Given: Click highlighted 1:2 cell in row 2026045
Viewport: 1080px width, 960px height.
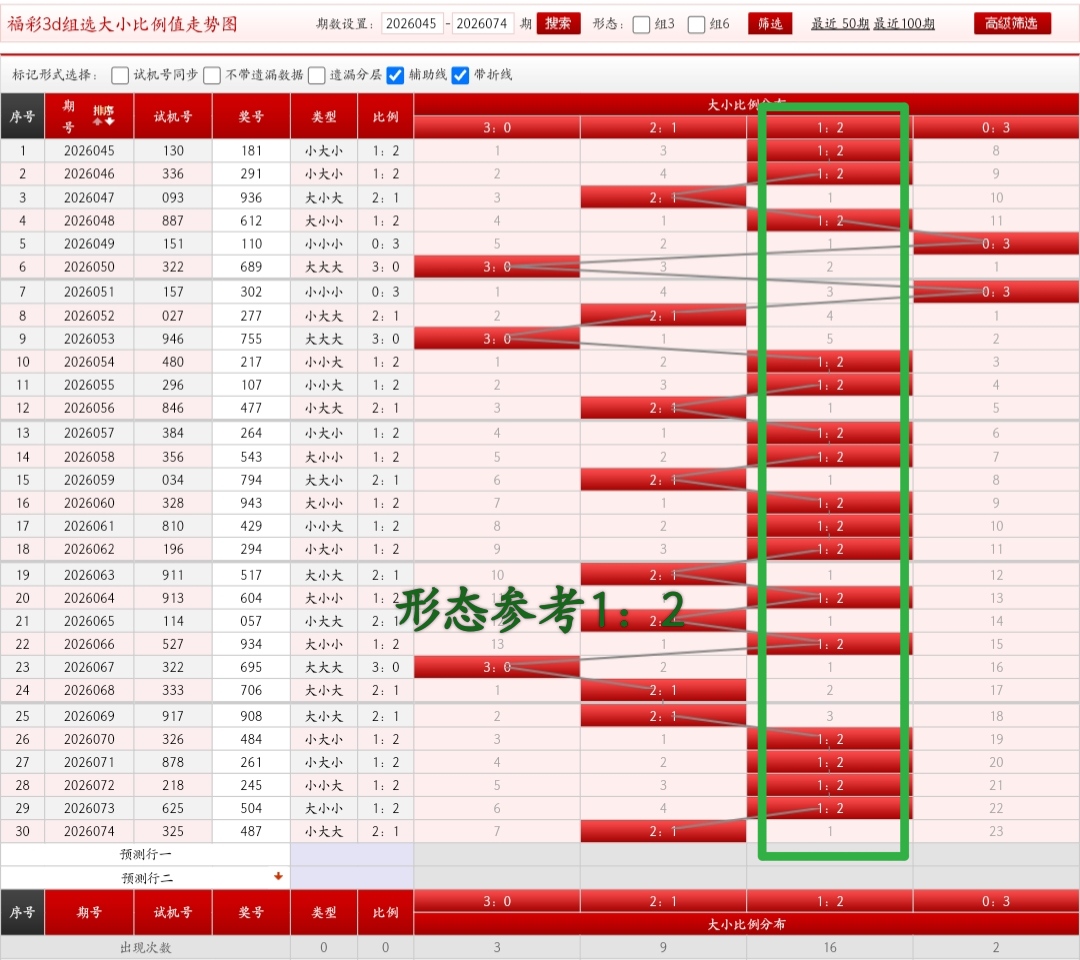Looking at the screenshot, I should coord(829,151).
